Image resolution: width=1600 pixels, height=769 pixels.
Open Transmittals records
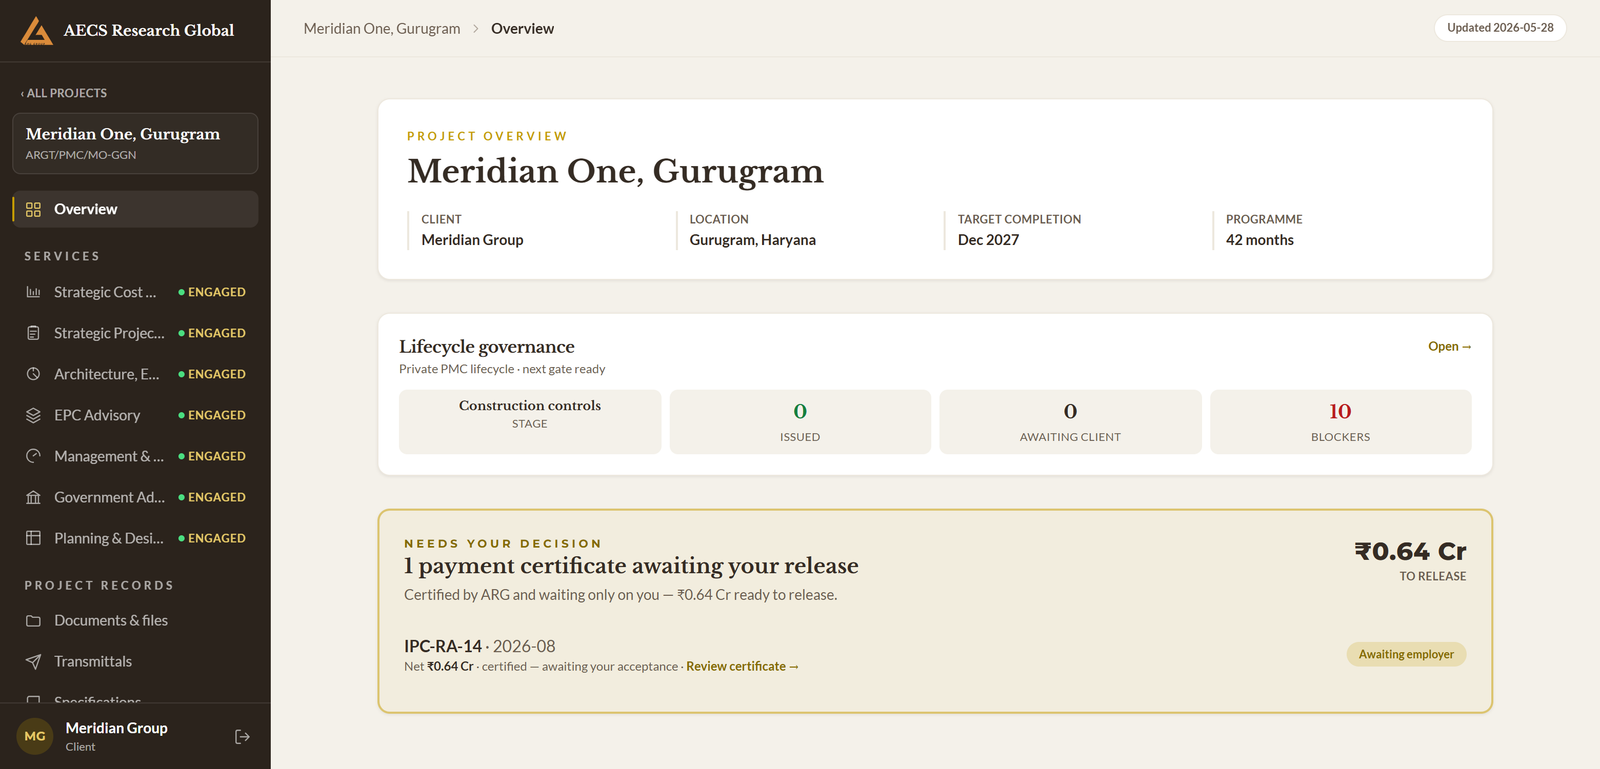click(x=135, y=662)
